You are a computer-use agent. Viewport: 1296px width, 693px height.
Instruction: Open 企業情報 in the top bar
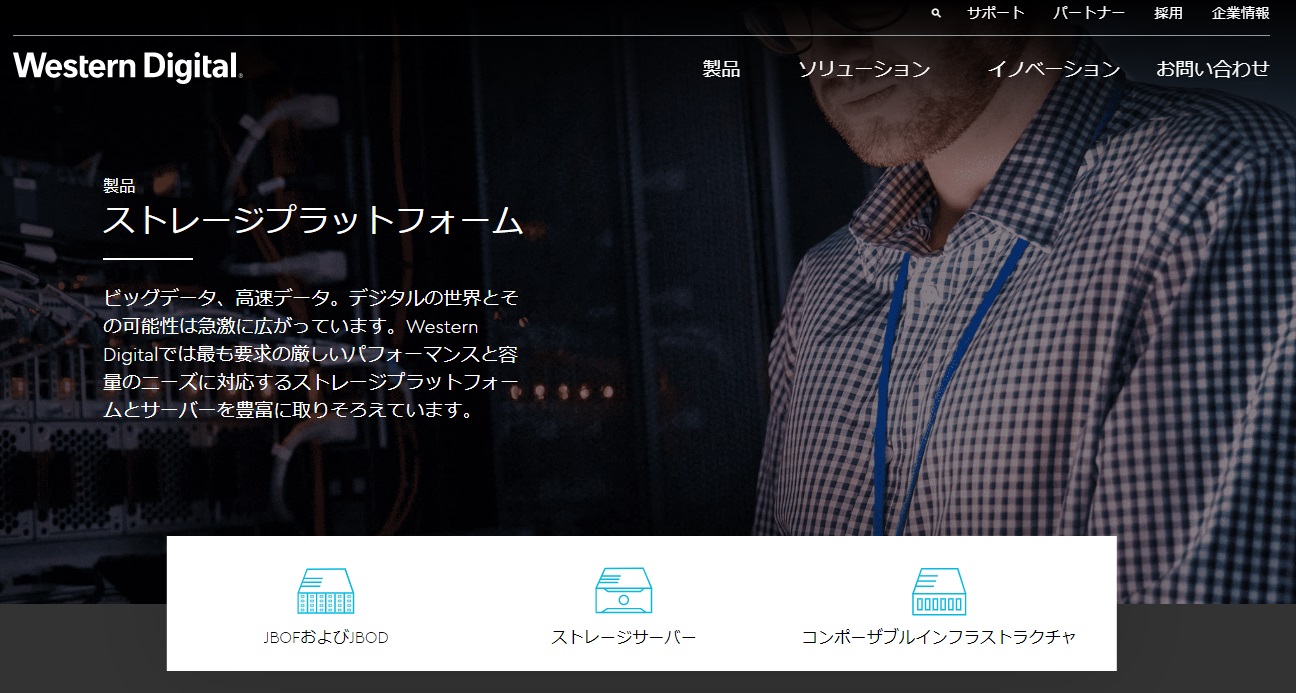[1240, 13]
